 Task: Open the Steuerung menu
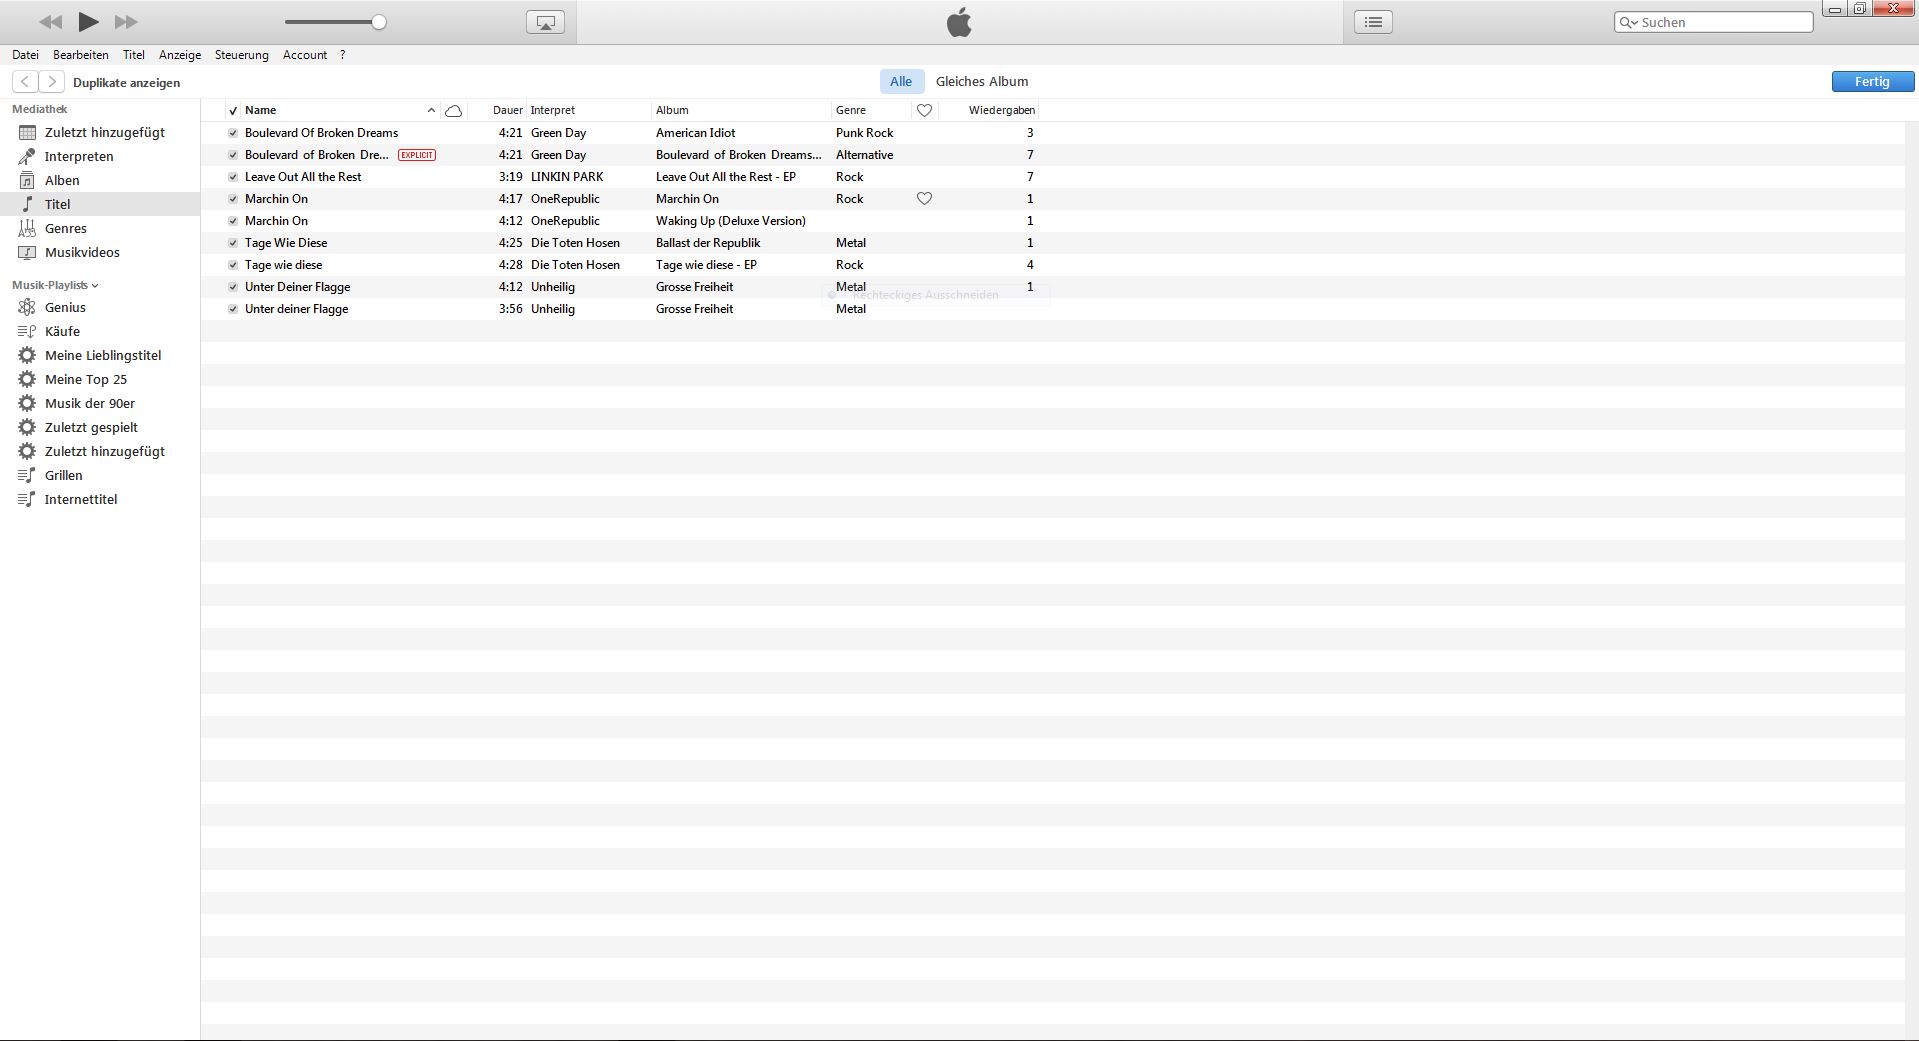tap(242, 55)
